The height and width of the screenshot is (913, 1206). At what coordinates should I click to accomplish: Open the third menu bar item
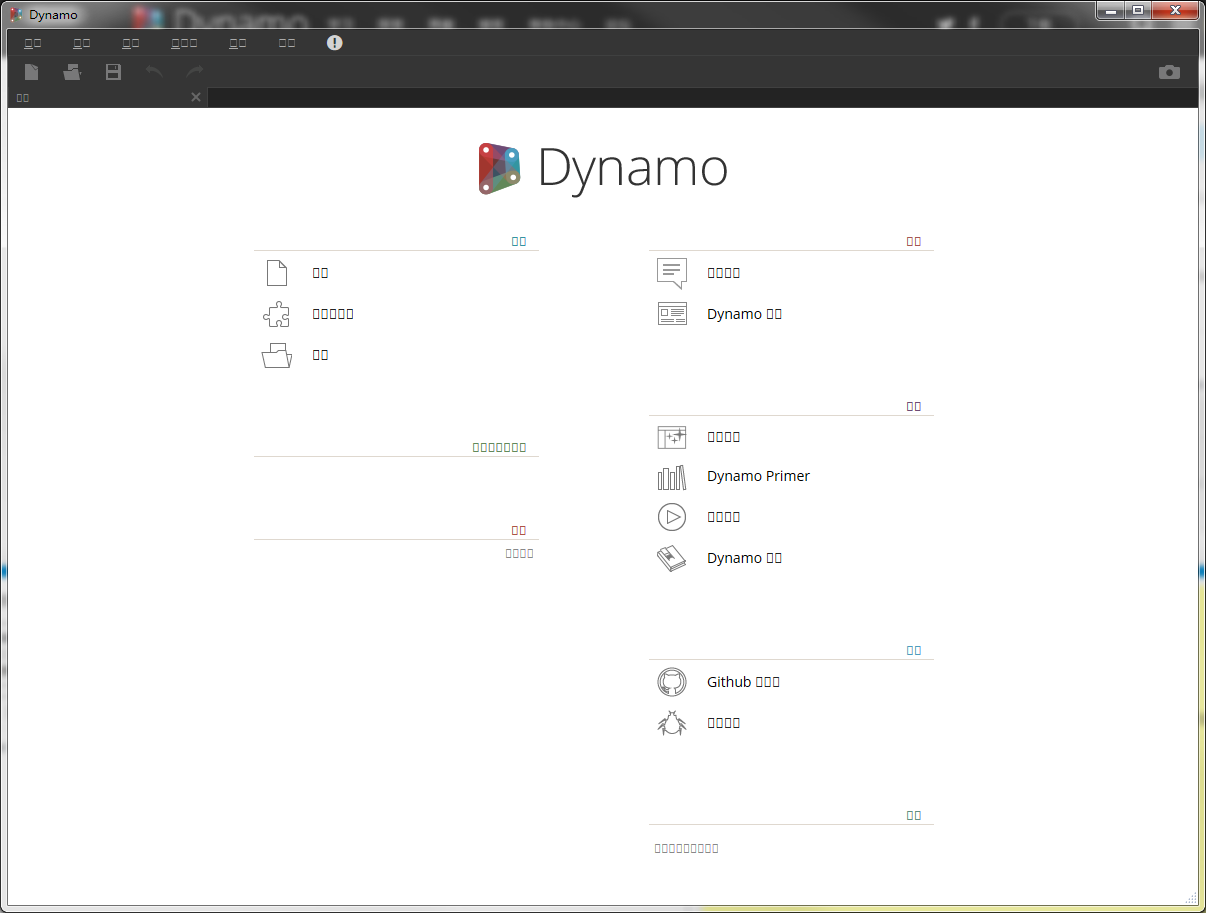pyautogui.click(x=131, y=43)
